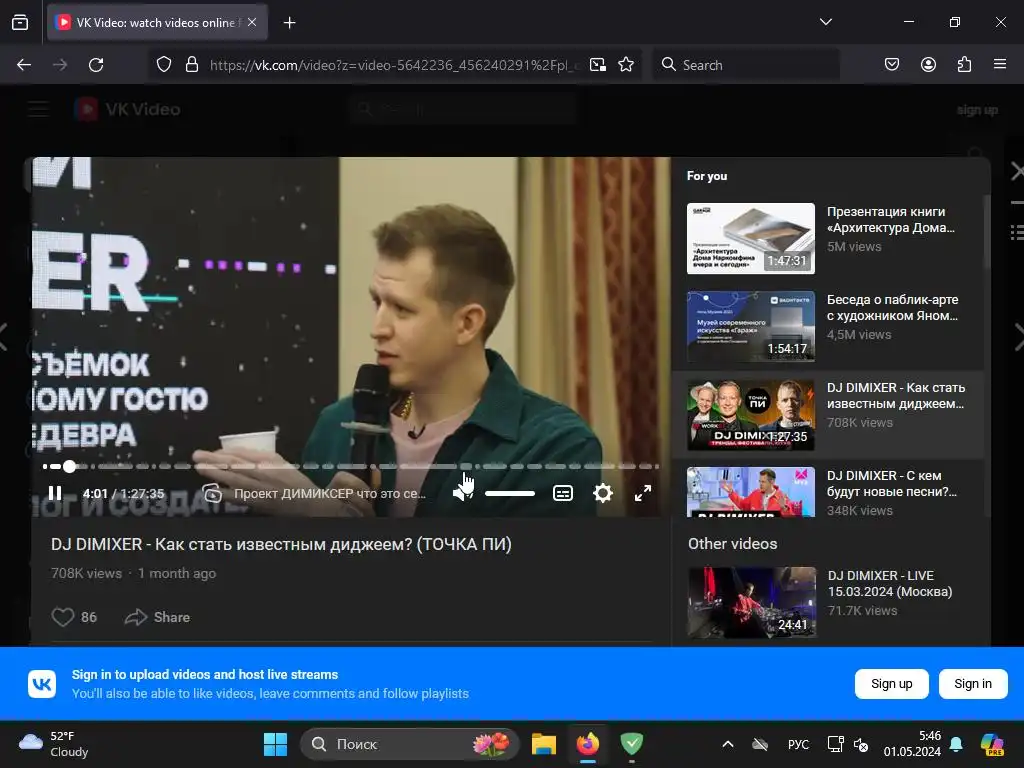This screenshot has height=768, width=1024.
Task: Click the blue banner's Sign in button
Action: 972,684
